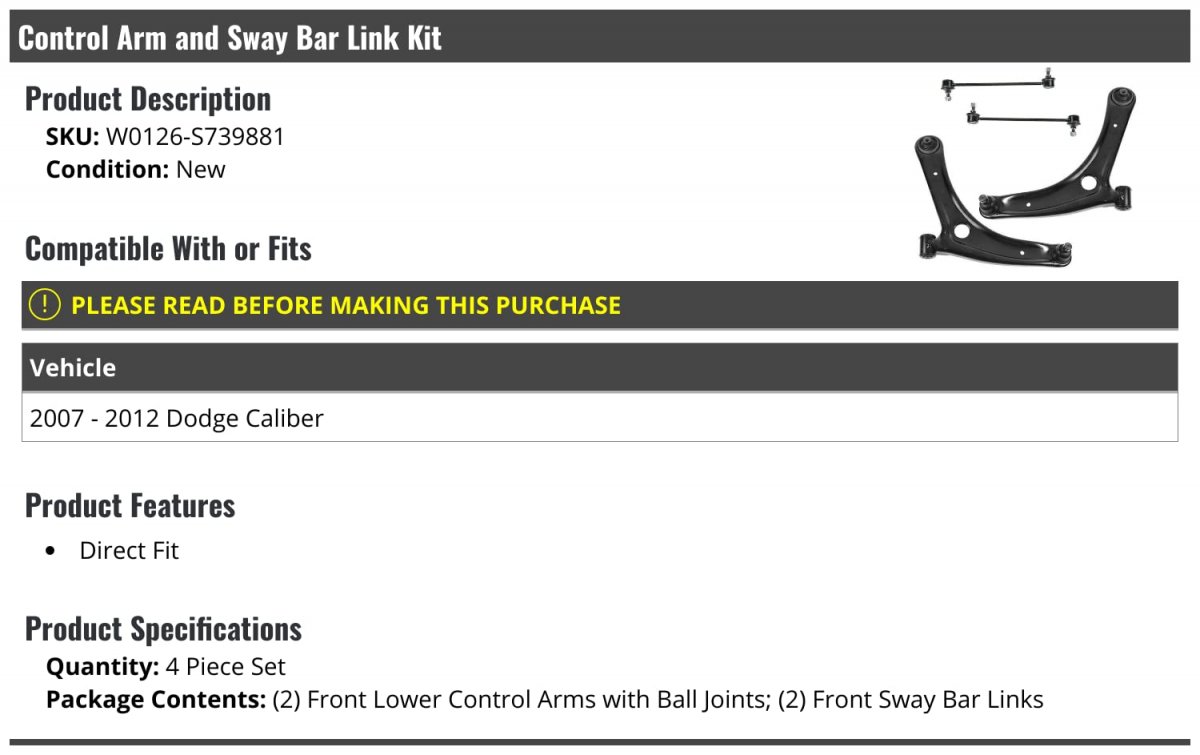Select the Vehicle table header
This screenshot has height=755, width=1200.
click(73, 368)
